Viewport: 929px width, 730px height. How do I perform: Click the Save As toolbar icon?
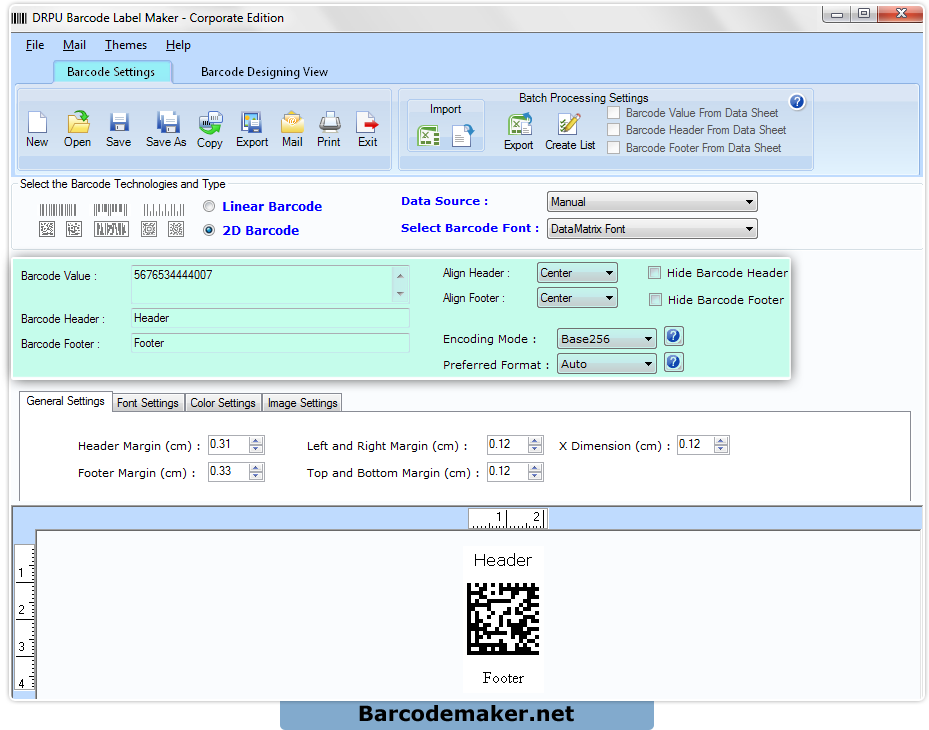[166, 123]
